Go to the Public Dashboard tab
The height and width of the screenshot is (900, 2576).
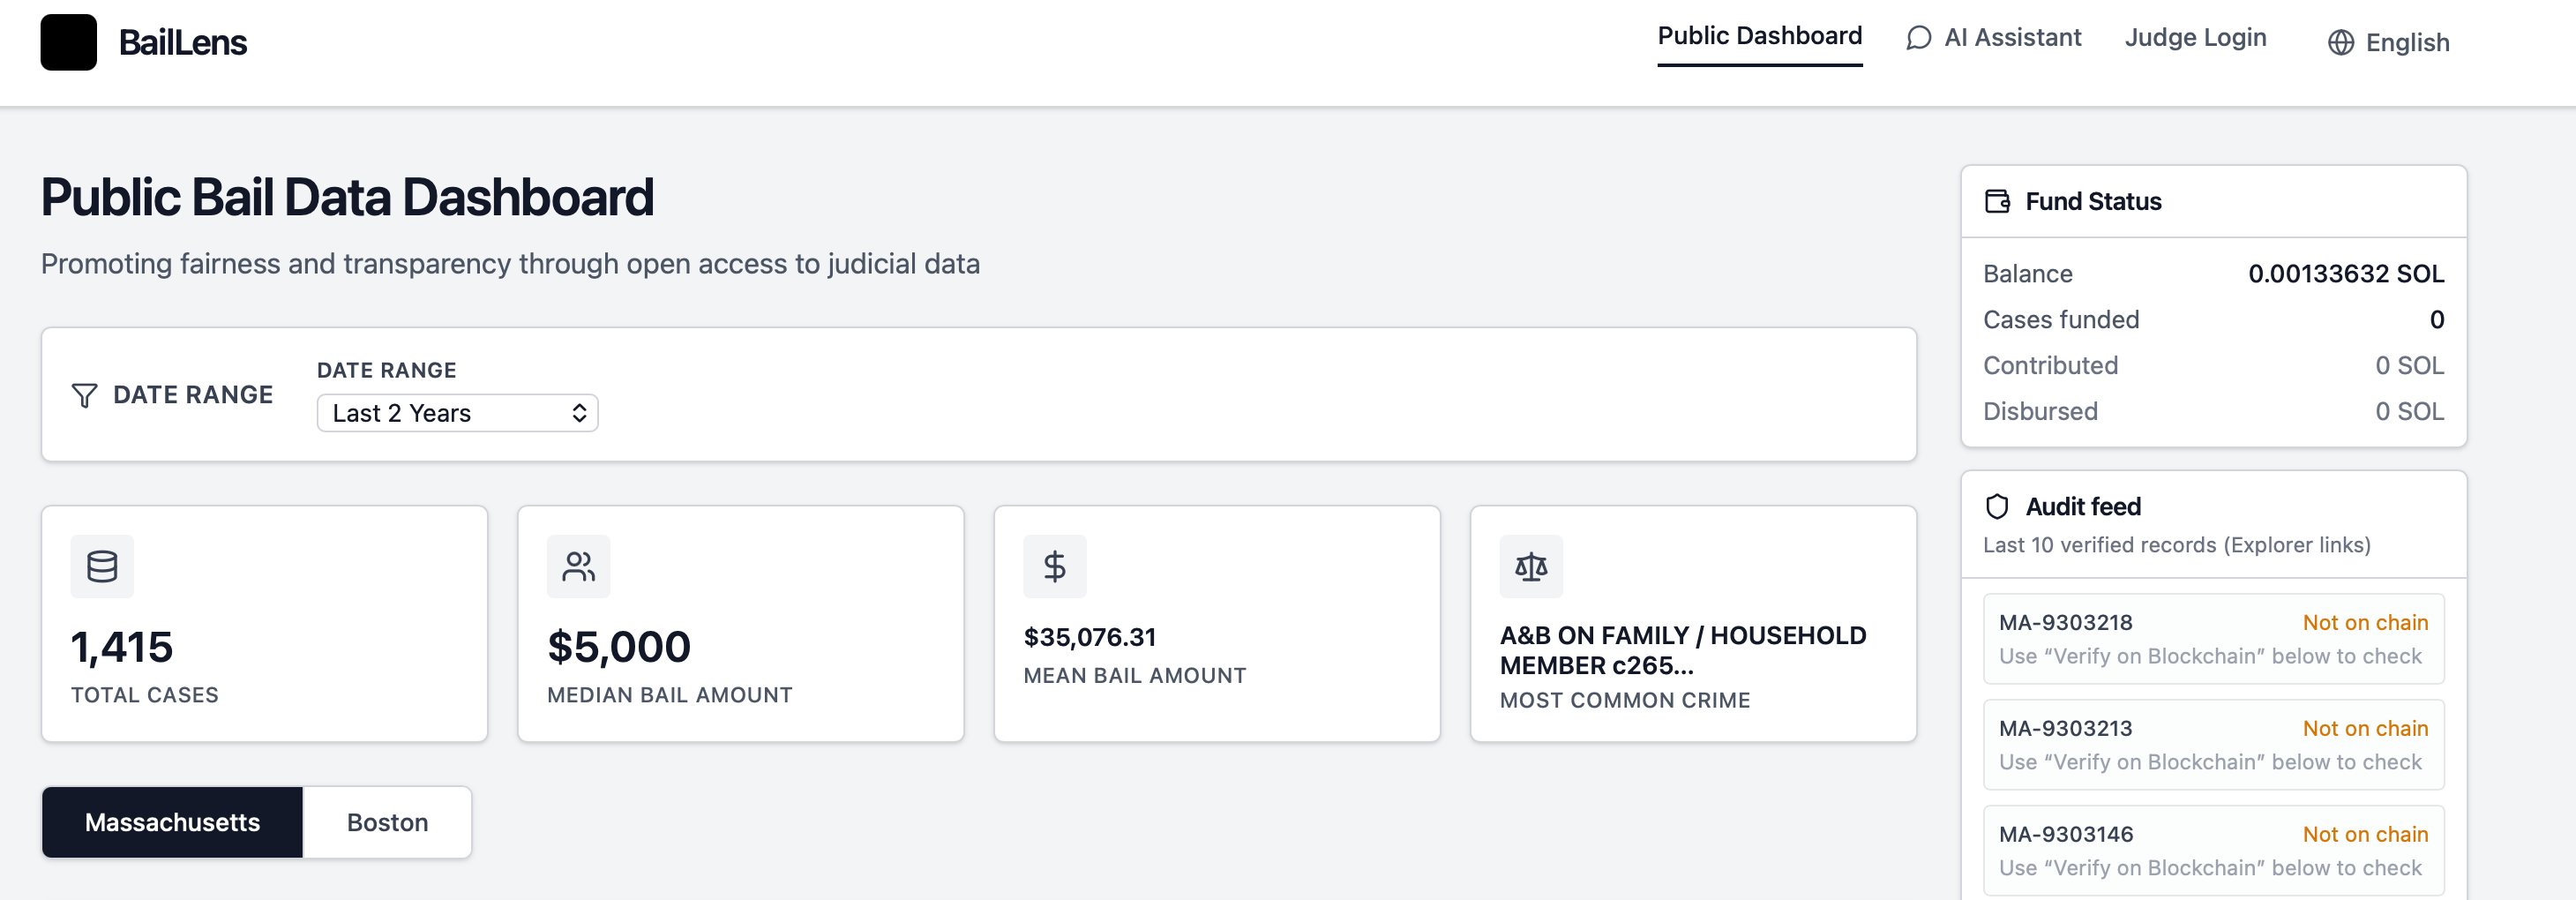[1759, 36]
